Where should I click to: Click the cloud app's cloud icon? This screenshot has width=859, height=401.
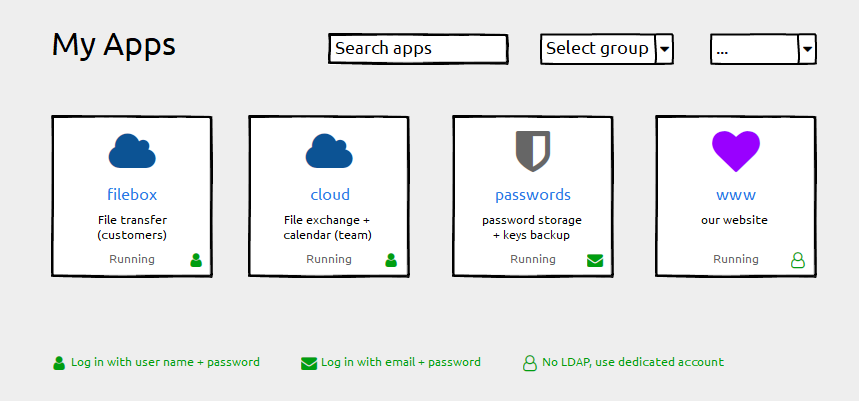(x=329, y=151)
